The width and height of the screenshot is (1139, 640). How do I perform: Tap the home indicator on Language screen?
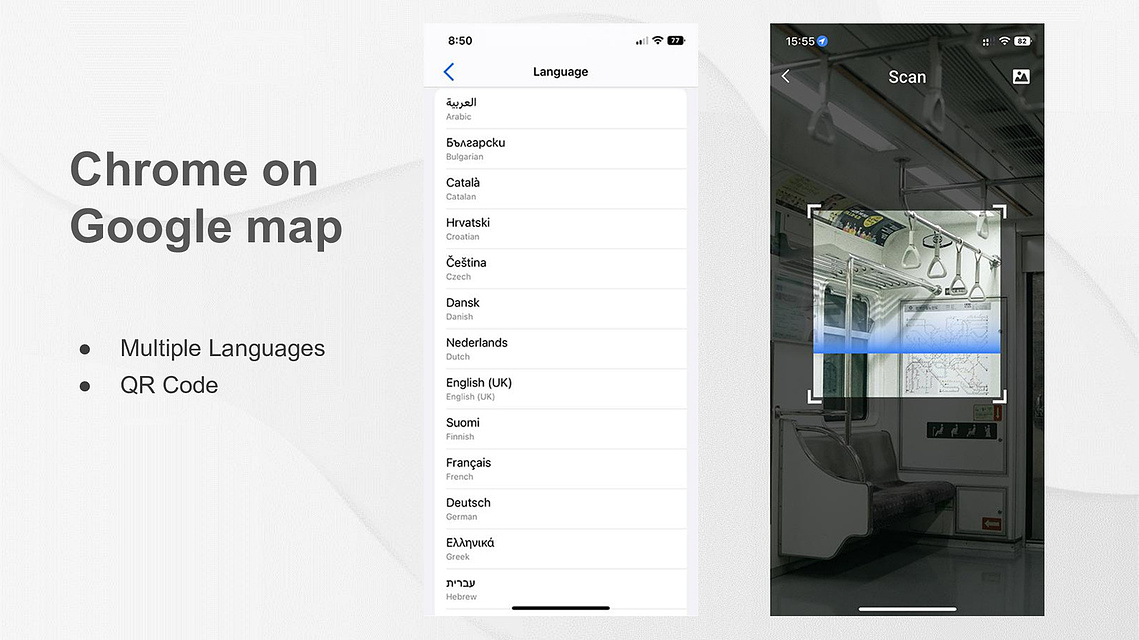[561, 608]
